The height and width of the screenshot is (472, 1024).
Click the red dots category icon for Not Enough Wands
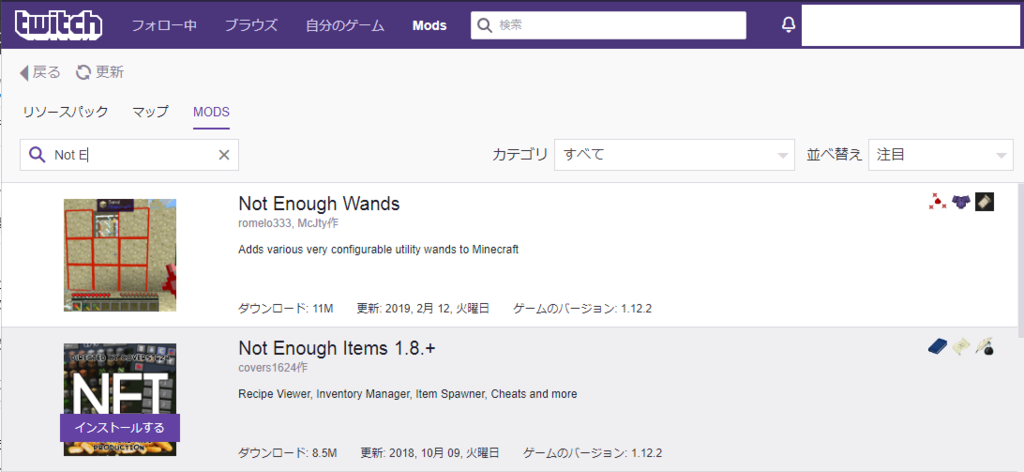coord(937,202)
